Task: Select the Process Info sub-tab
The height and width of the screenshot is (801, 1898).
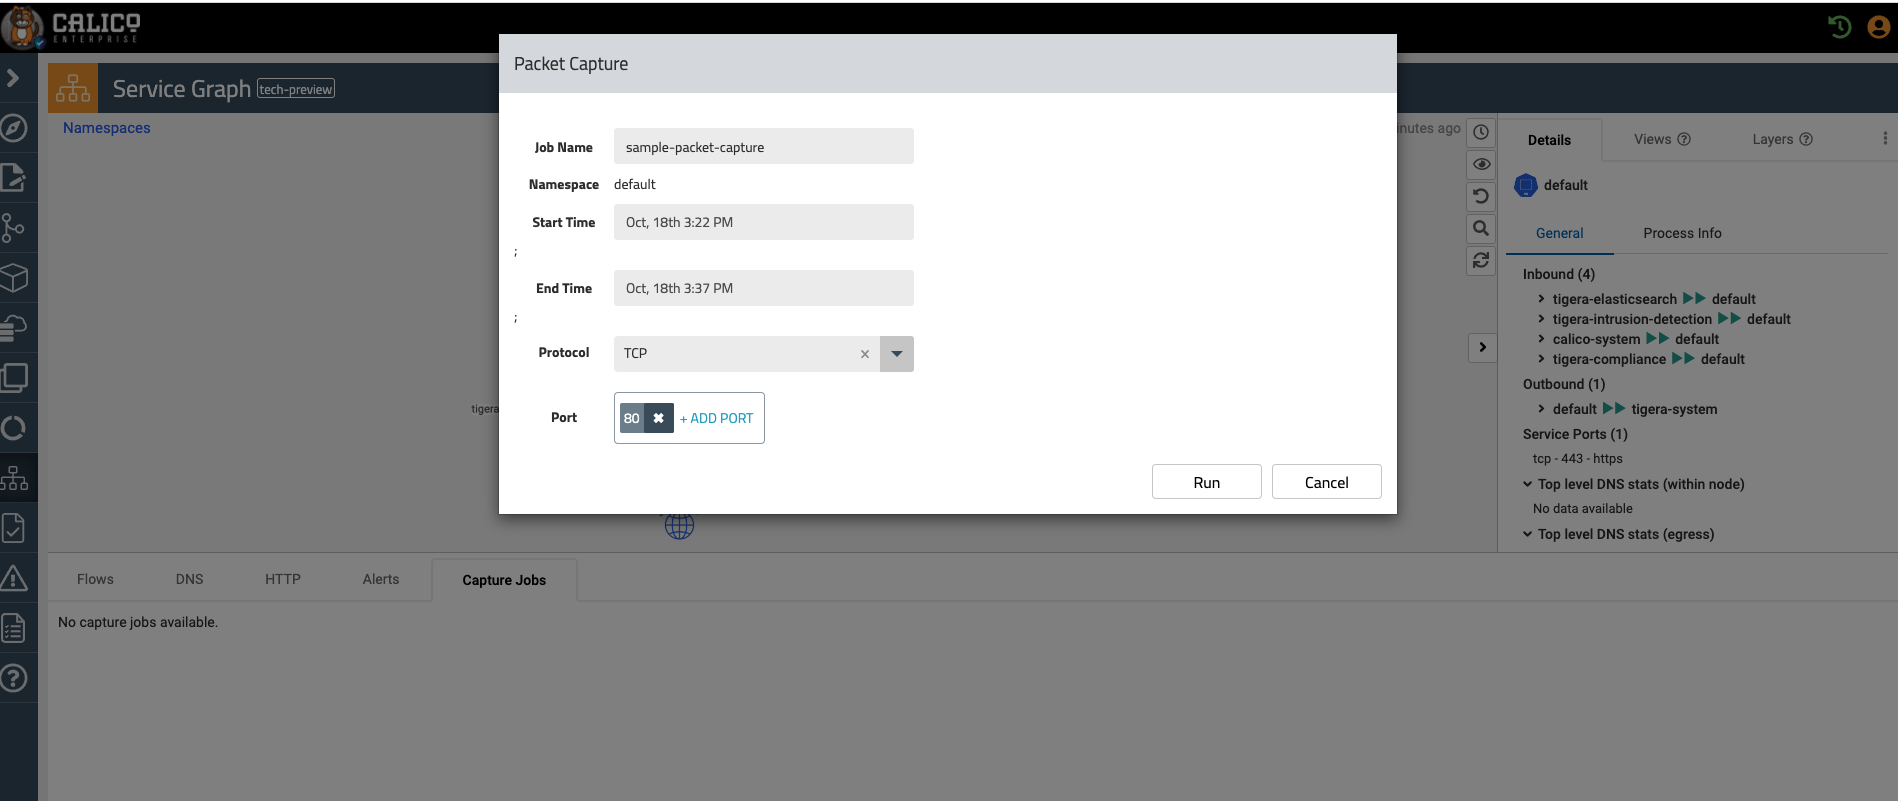Action: tap(1682, 233)
